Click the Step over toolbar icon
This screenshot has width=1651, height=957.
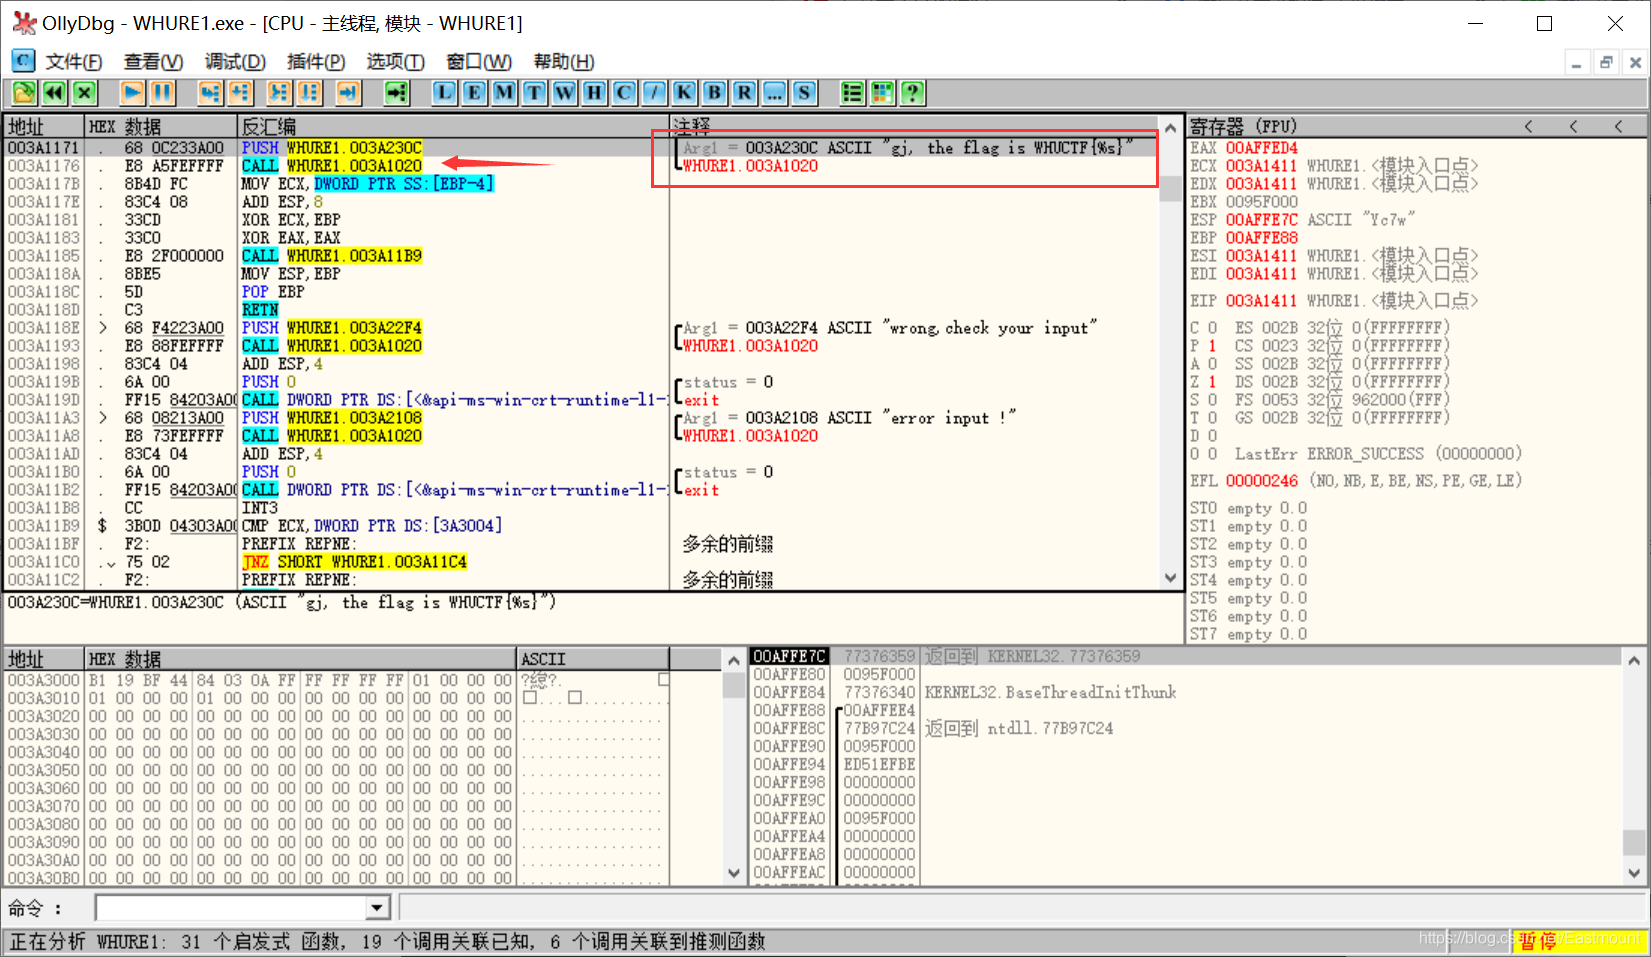tap(240, 93)
